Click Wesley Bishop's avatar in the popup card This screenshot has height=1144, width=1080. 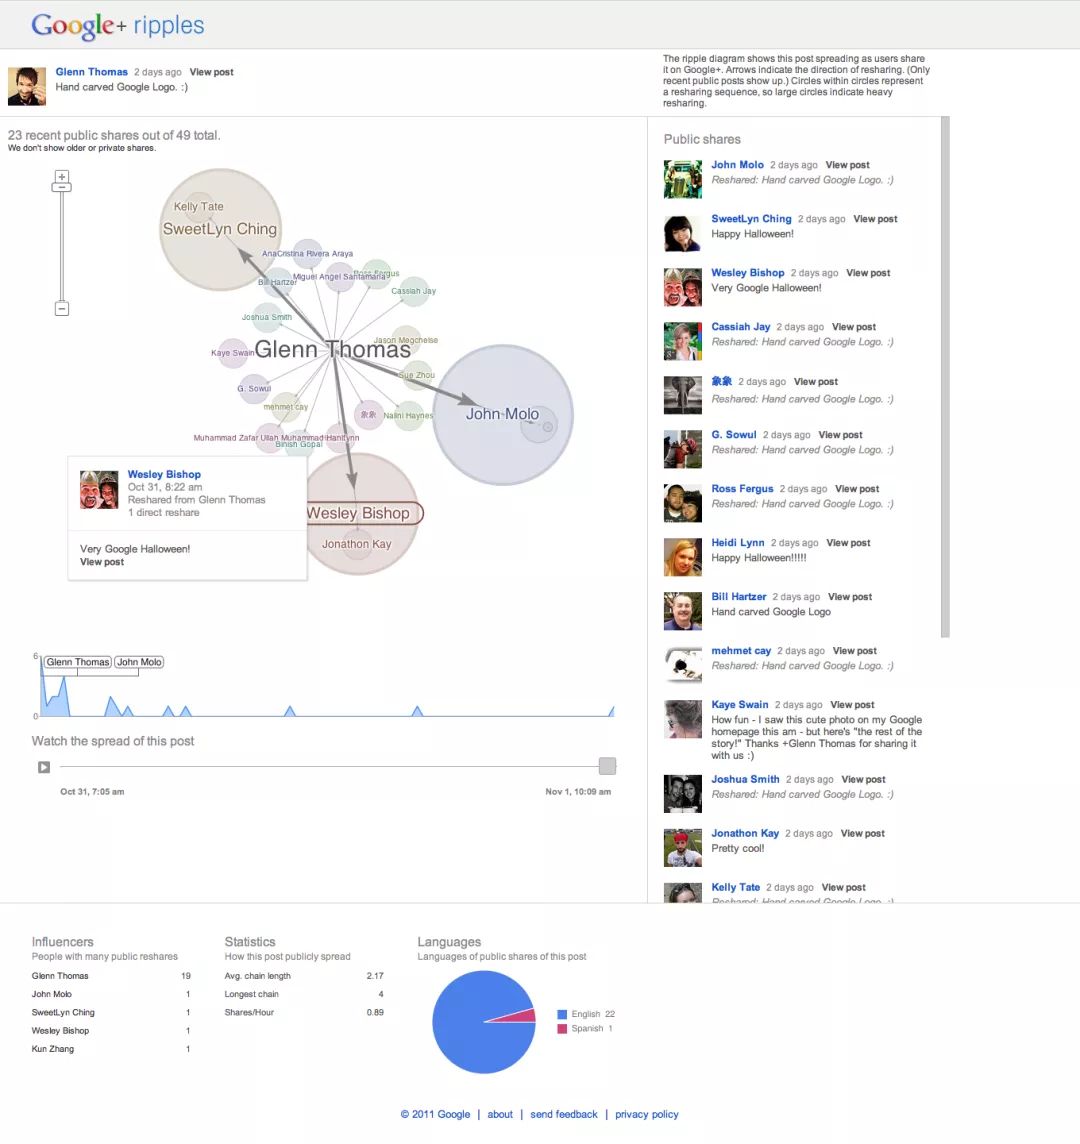99,490
